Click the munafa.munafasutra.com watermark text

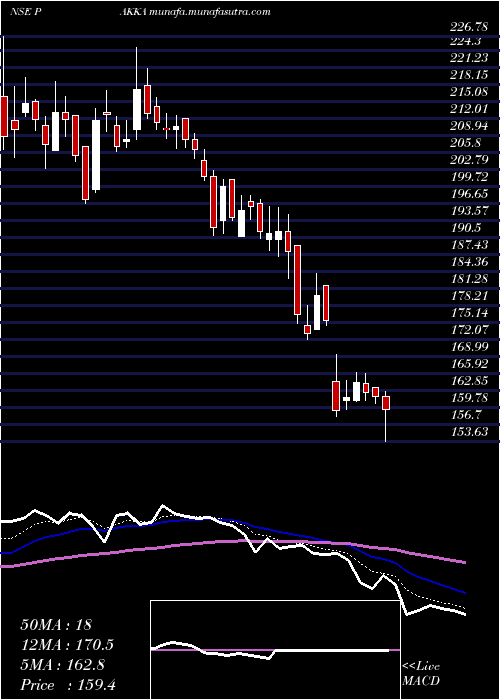coord(211,12)
